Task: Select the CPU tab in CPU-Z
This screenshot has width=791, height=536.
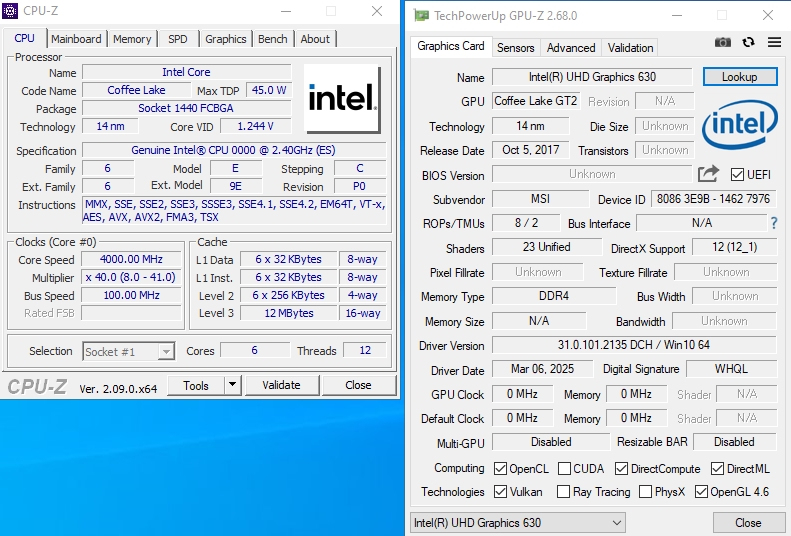Action: click(x=24, y=38)
